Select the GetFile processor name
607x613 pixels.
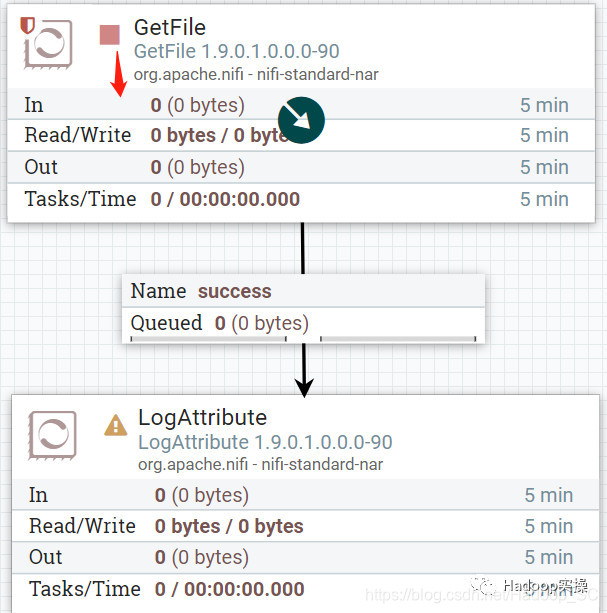(x=170, y=27)
